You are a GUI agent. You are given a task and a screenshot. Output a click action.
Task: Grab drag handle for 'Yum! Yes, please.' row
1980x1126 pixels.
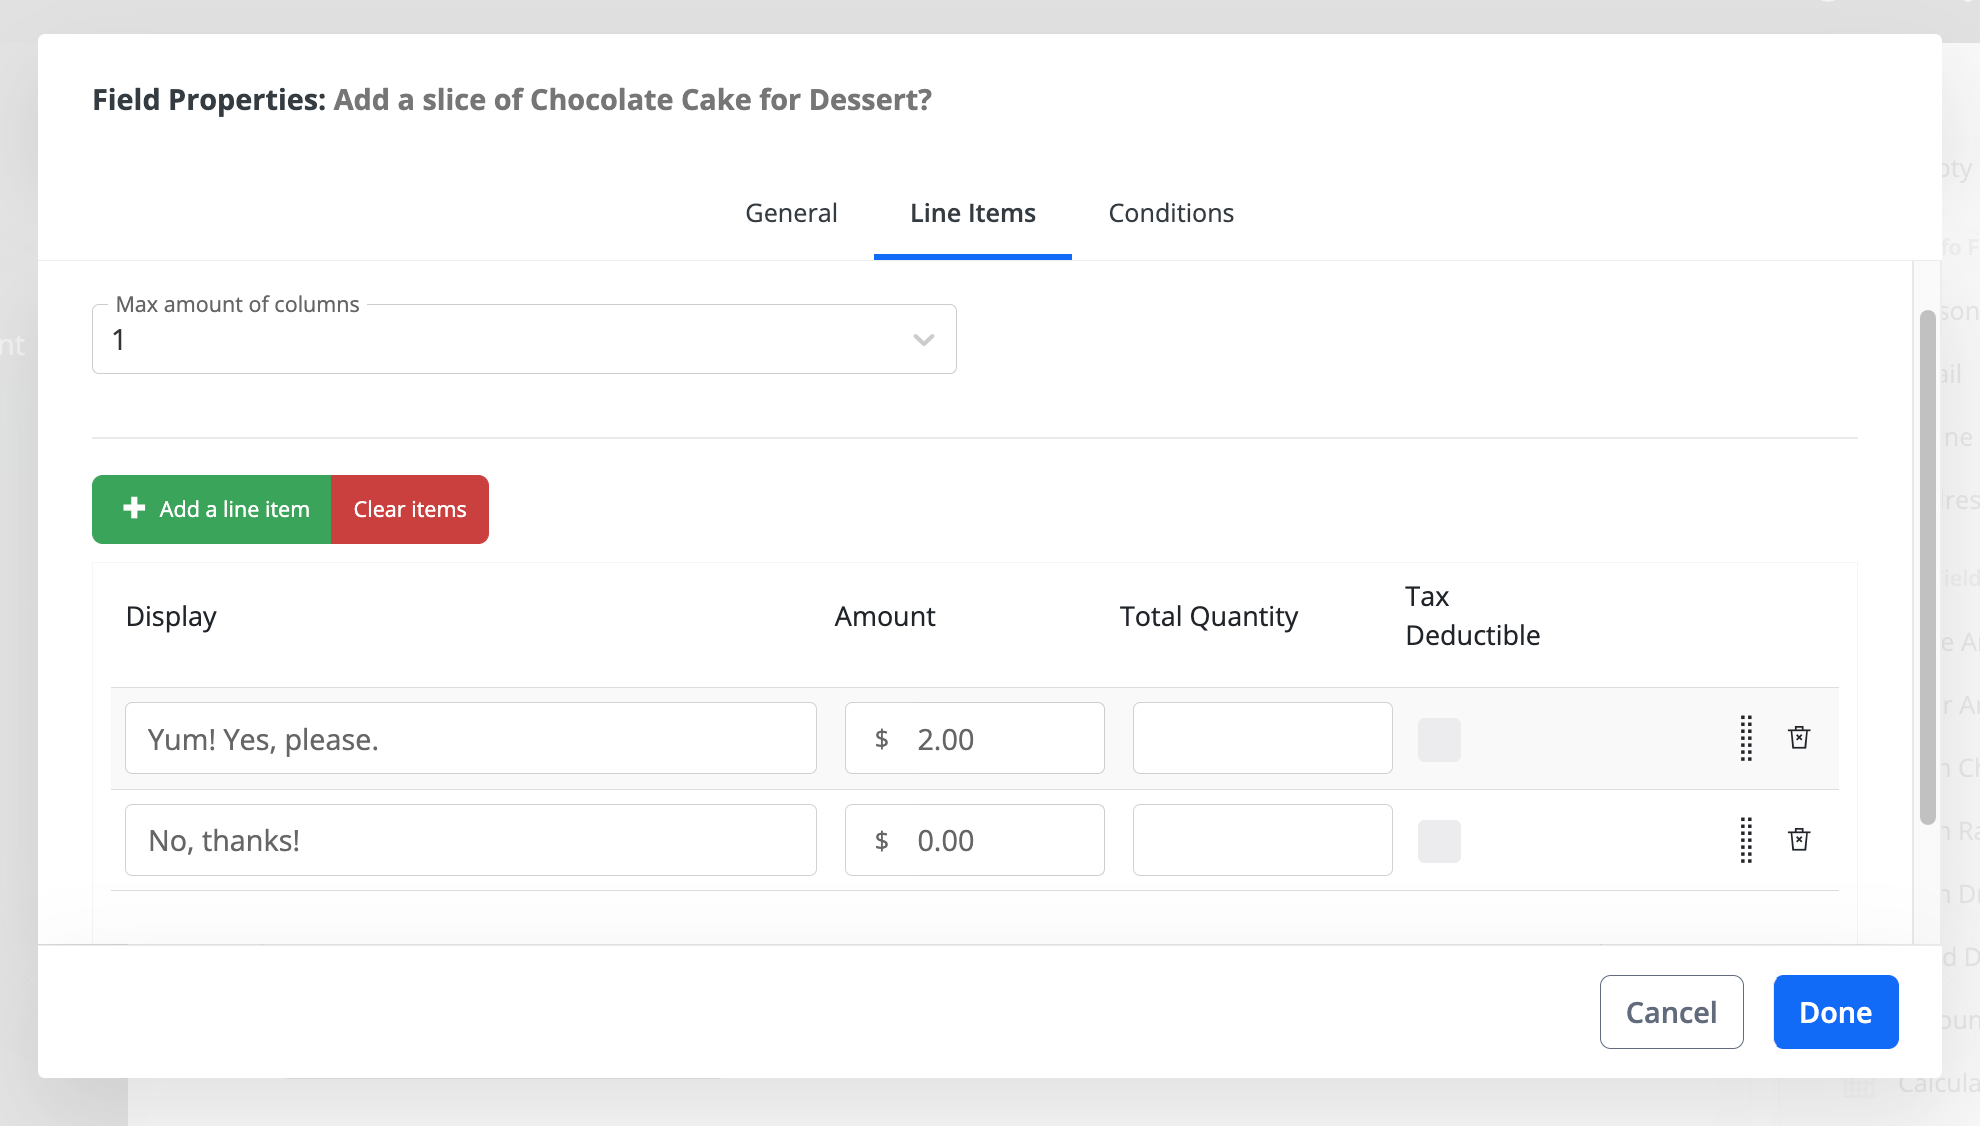[x=1746, y=738]
